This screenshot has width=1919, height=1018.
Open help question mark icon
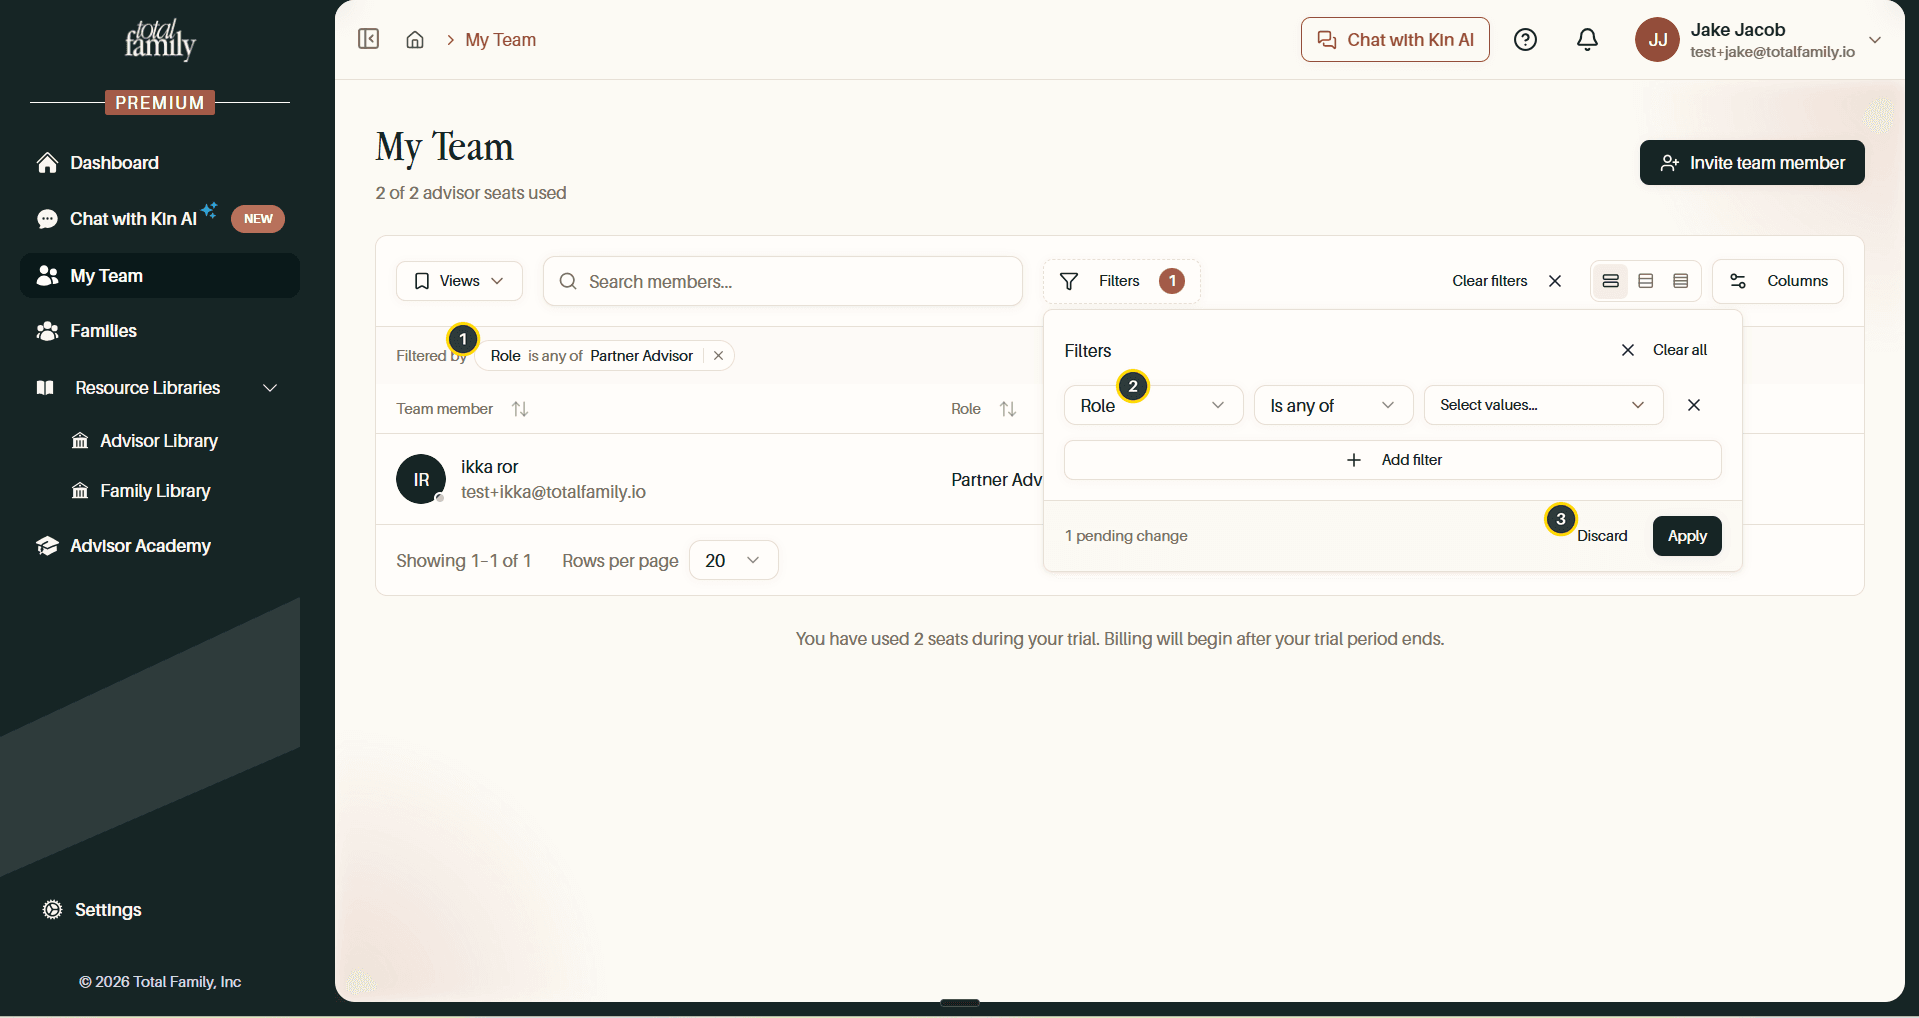(1525, 40)
